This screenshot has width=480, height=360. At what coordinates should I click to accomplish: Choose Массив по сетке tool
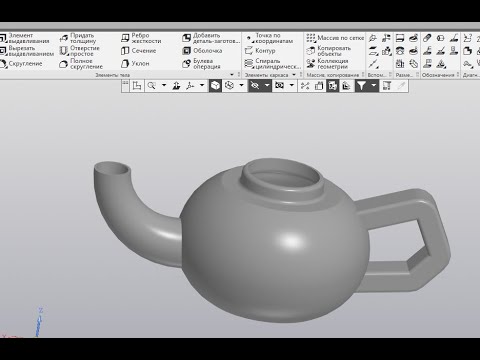coord(335,38)
